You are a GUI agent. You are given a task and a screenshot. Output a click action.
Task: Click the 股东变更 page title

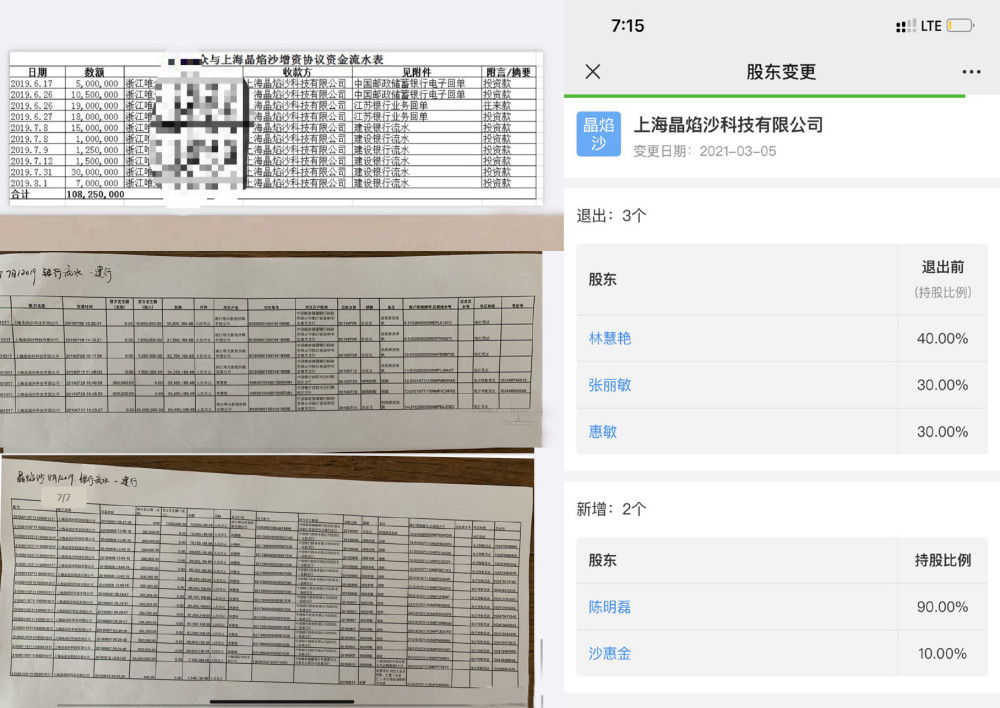coord(781,71)
